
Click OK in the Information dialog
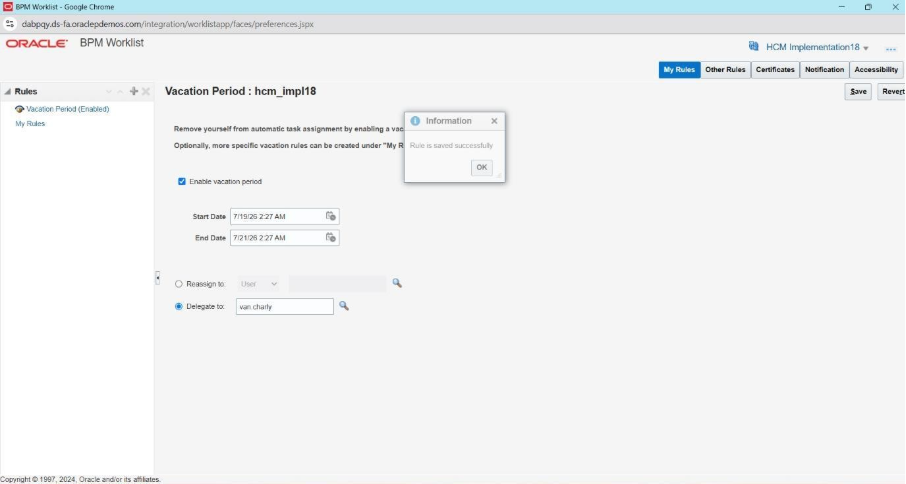[481, 167]
